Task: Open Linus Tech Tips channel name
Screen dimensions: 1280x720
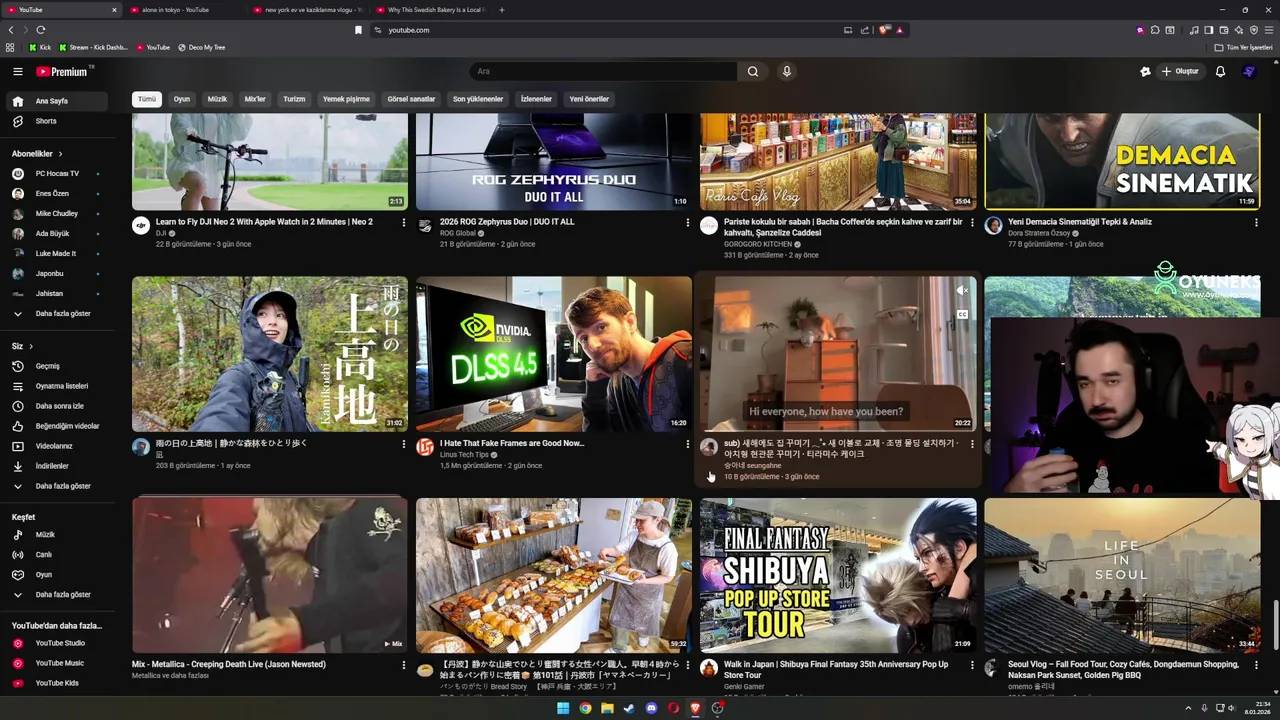Action: [464, 455]
